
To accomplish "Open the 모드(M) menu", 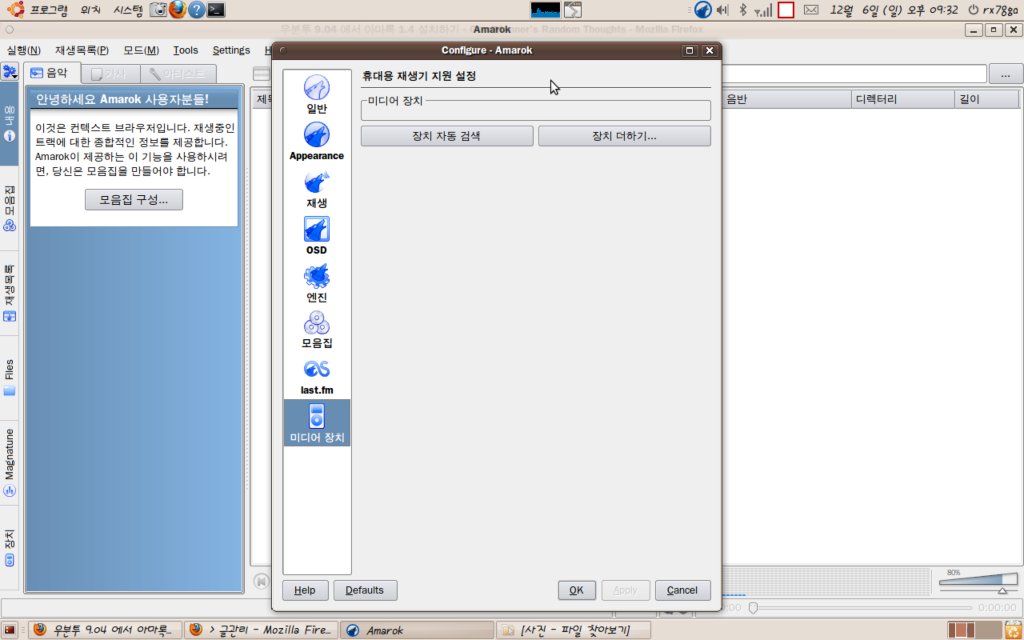I will click(141, 50).
